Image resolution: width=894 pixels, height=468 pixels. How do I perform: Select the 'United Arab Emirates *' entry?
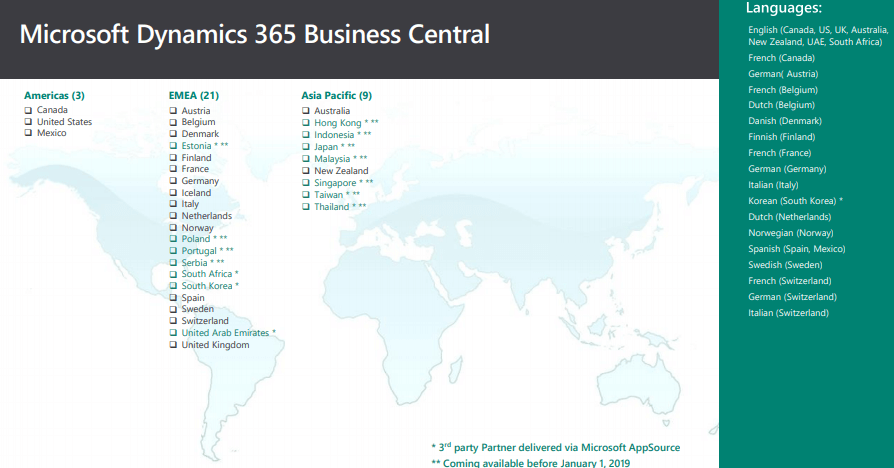(229, 333)
